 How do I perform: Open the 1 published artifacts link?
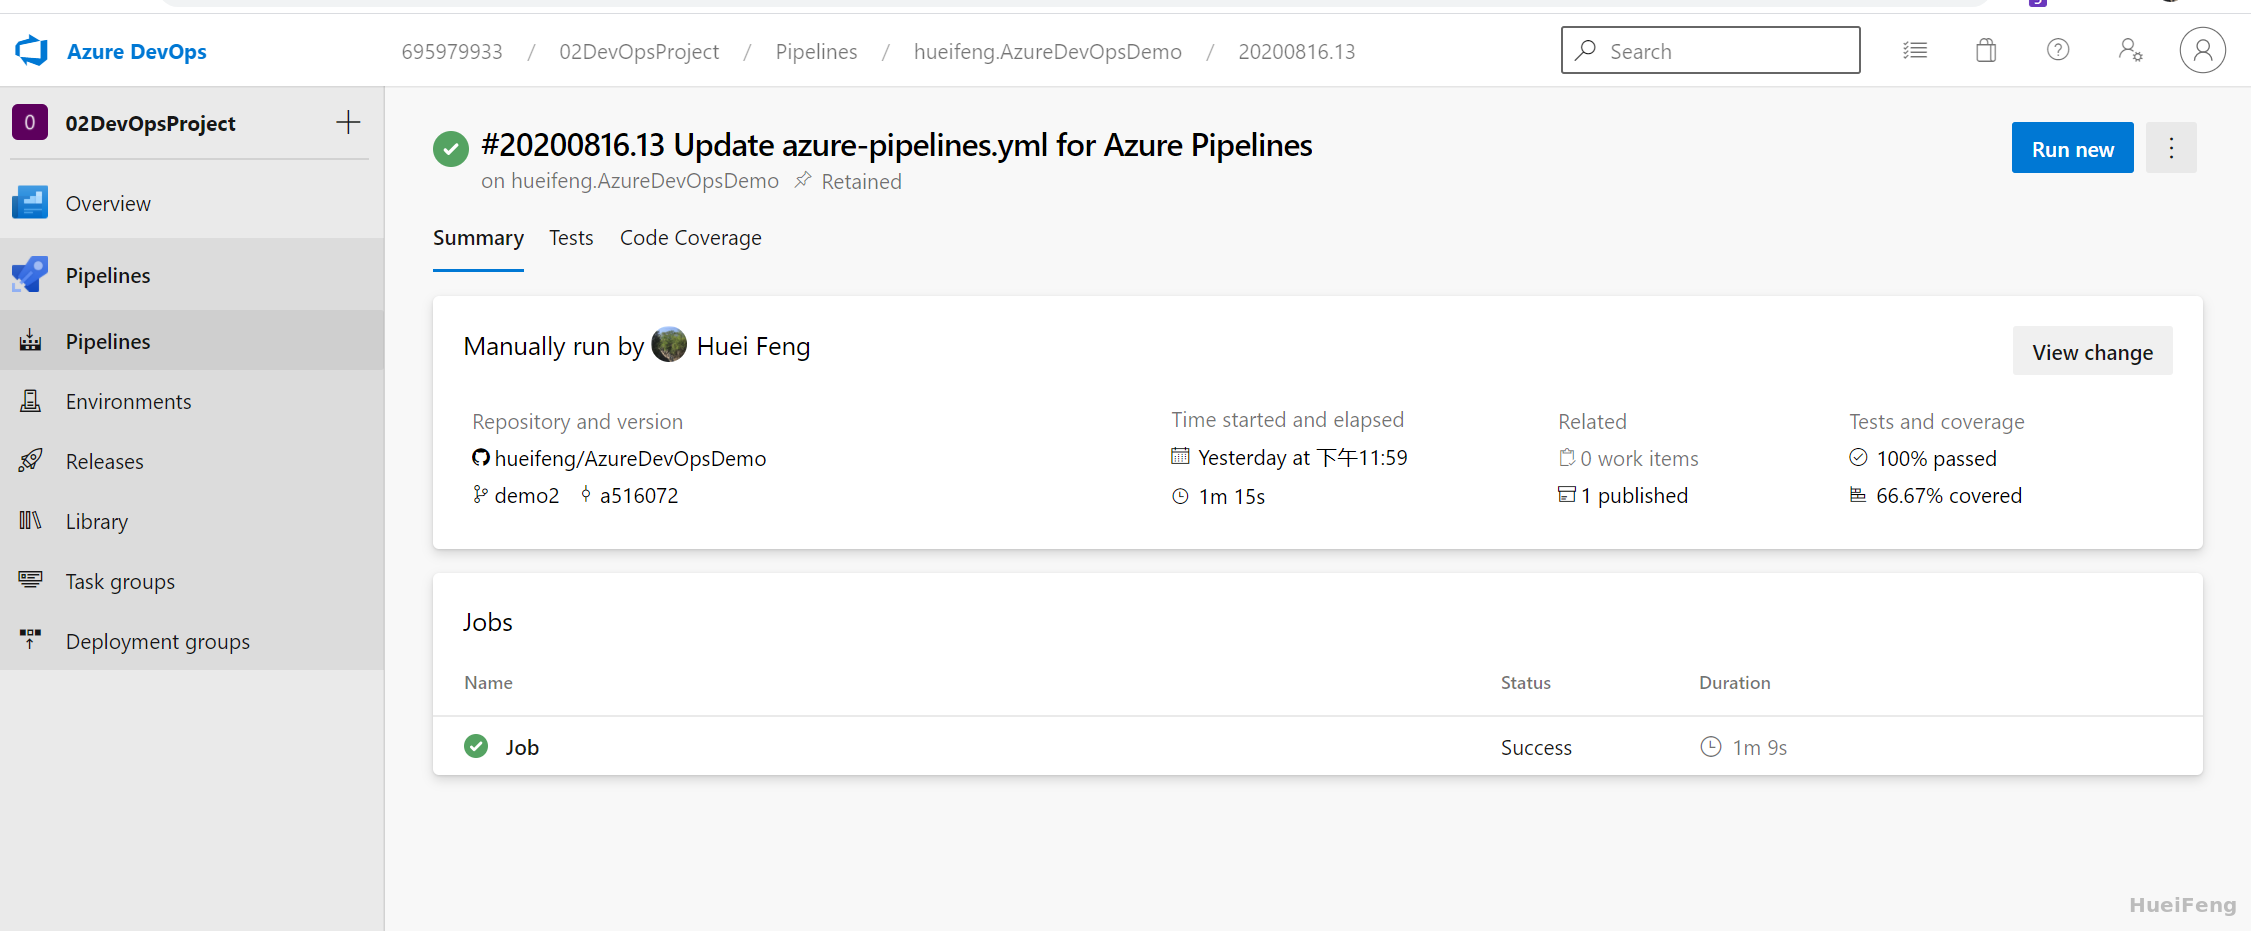click(1634, 495)
